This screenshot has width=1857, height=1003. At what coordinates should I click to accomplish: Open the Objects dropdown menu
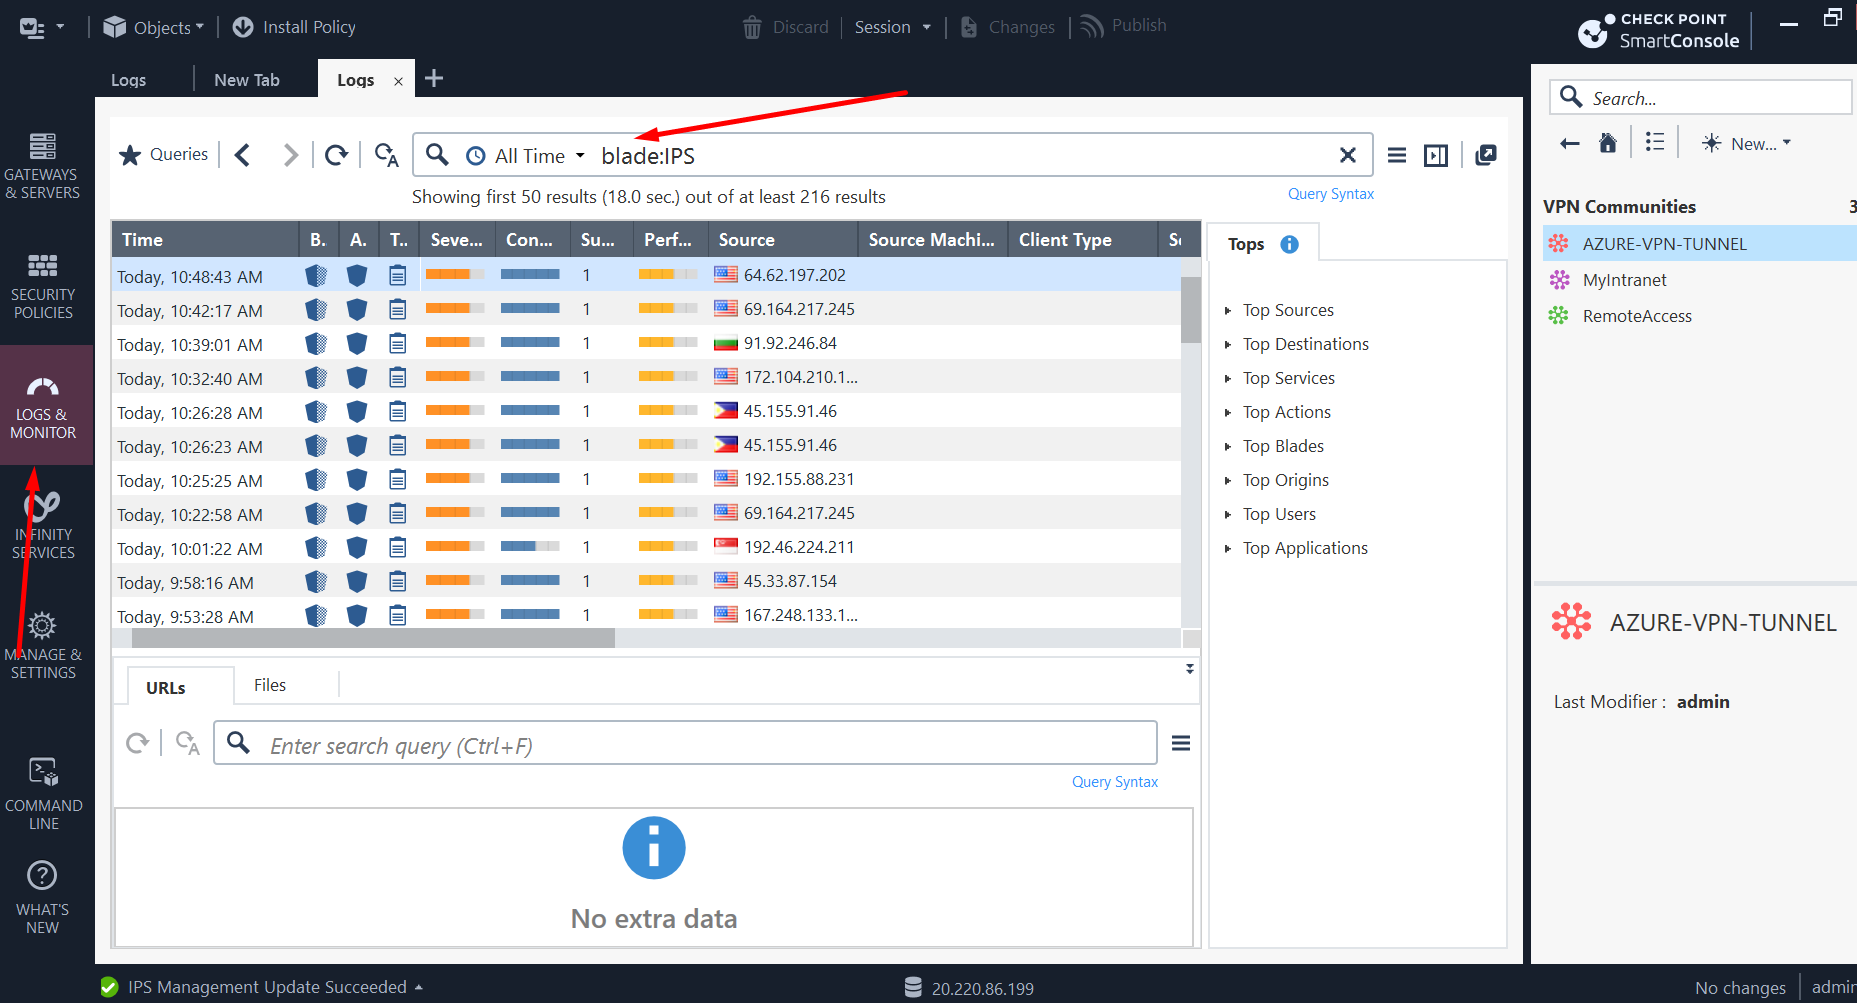155,27
